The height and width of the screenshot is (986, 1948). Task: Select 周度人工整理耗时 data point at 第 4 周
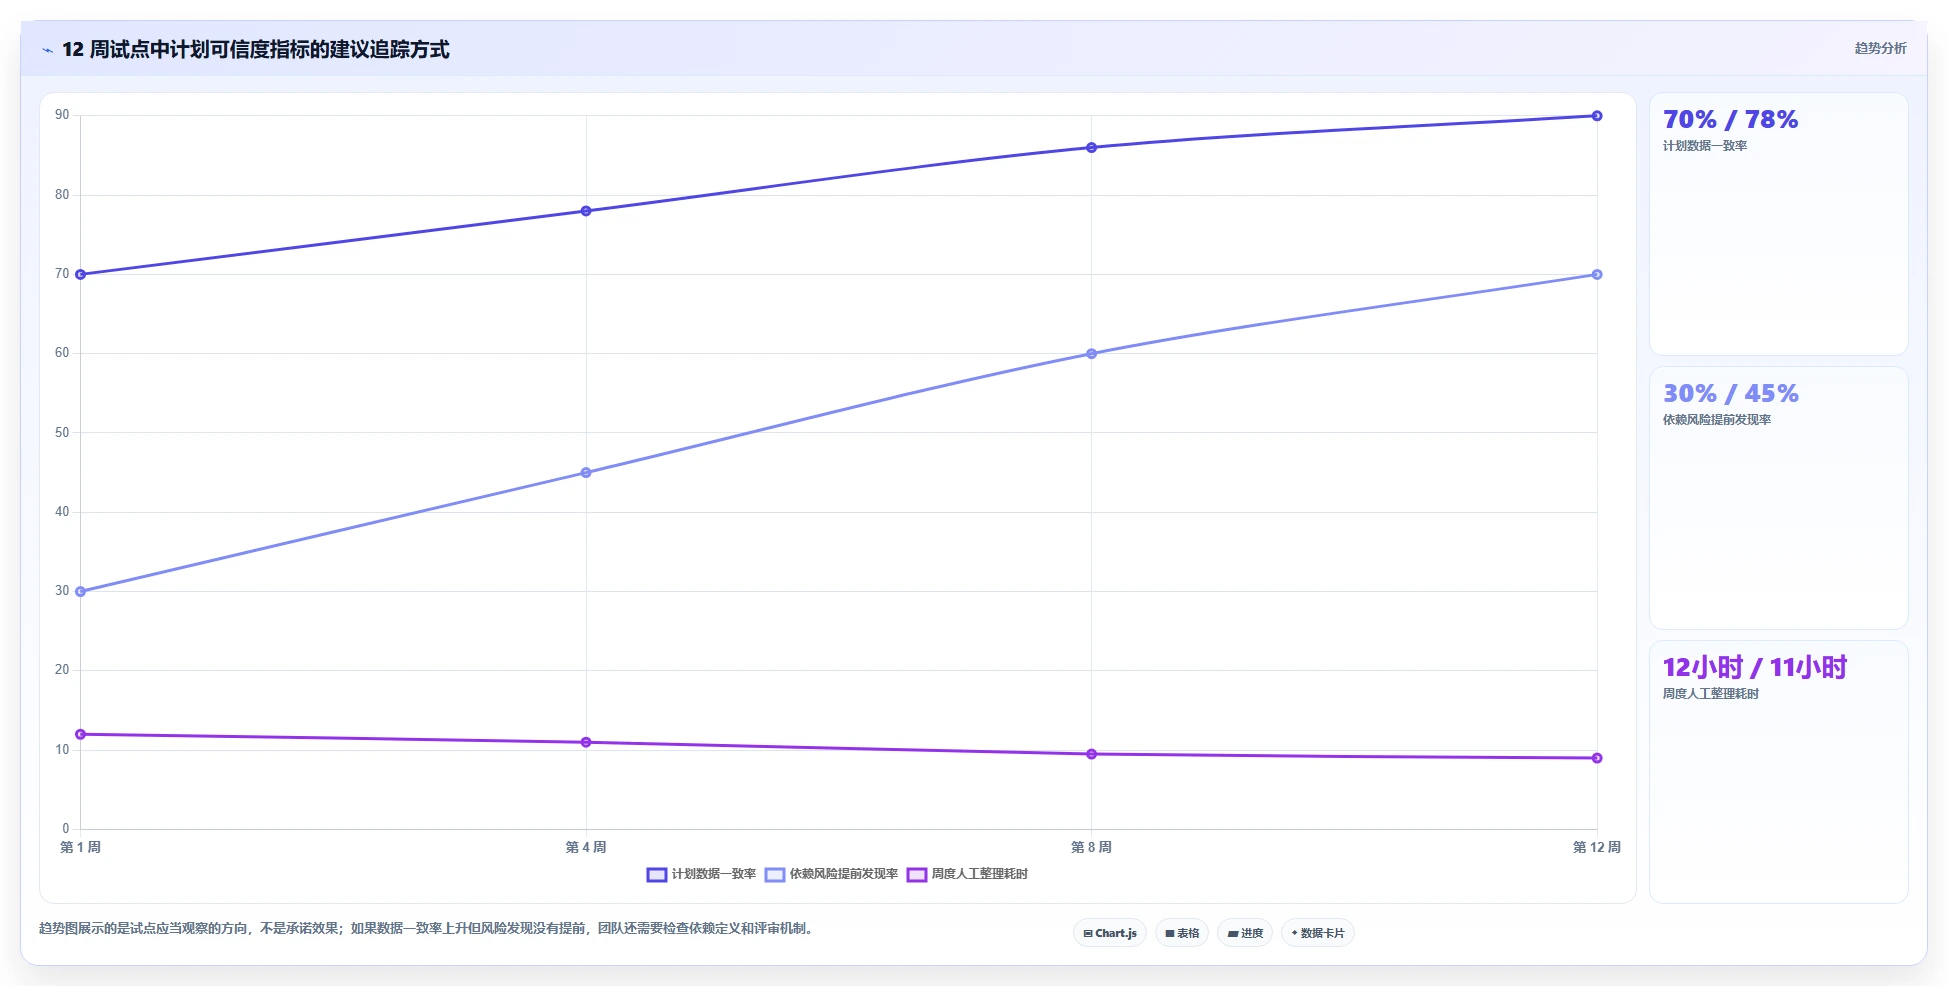pos(586,742)
